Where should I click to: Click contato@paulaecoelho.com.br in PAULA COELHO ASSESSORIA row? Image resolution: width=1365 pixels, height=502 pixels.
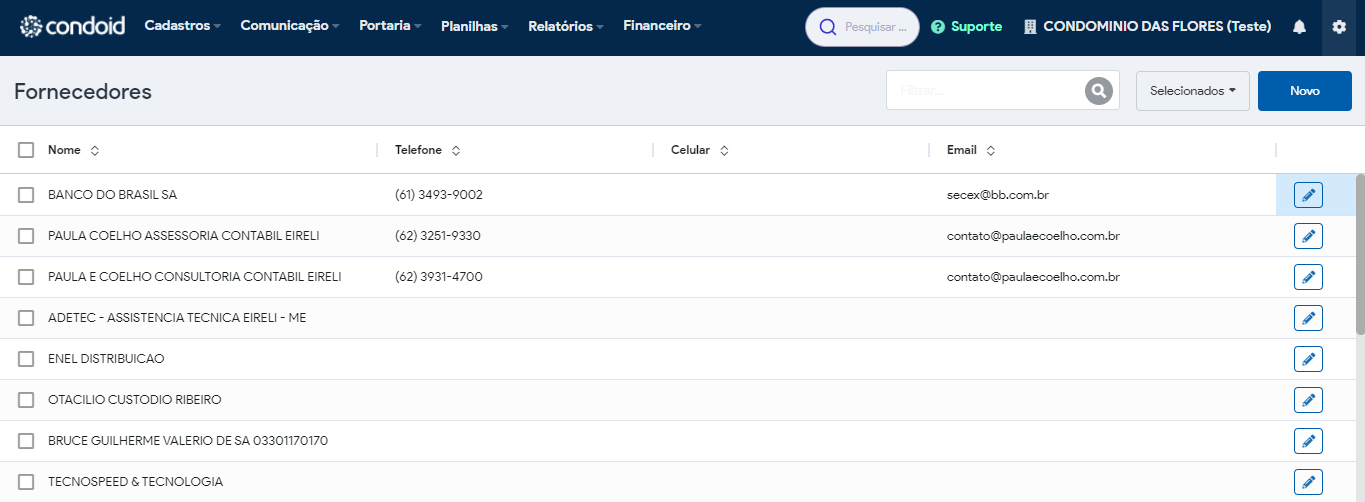coord(1033,236)
